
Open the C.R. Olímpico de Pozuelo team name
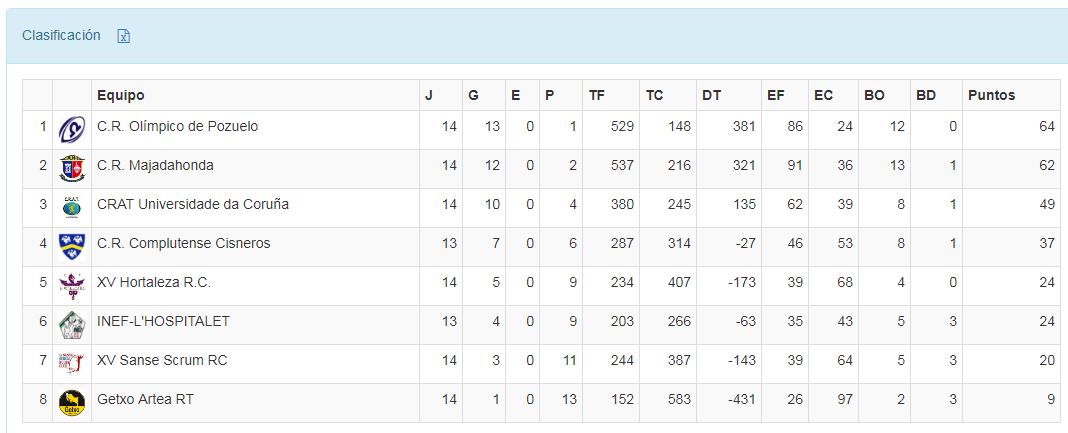[177, 126]
